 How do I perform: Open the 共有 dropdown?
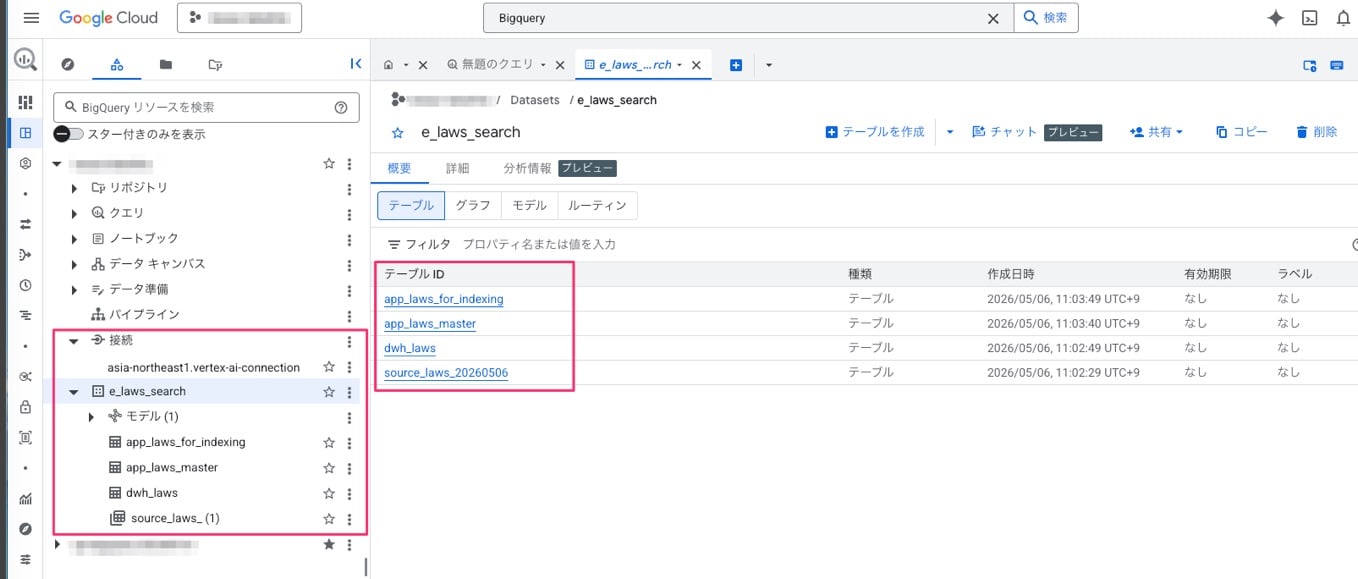point(1156,132)
